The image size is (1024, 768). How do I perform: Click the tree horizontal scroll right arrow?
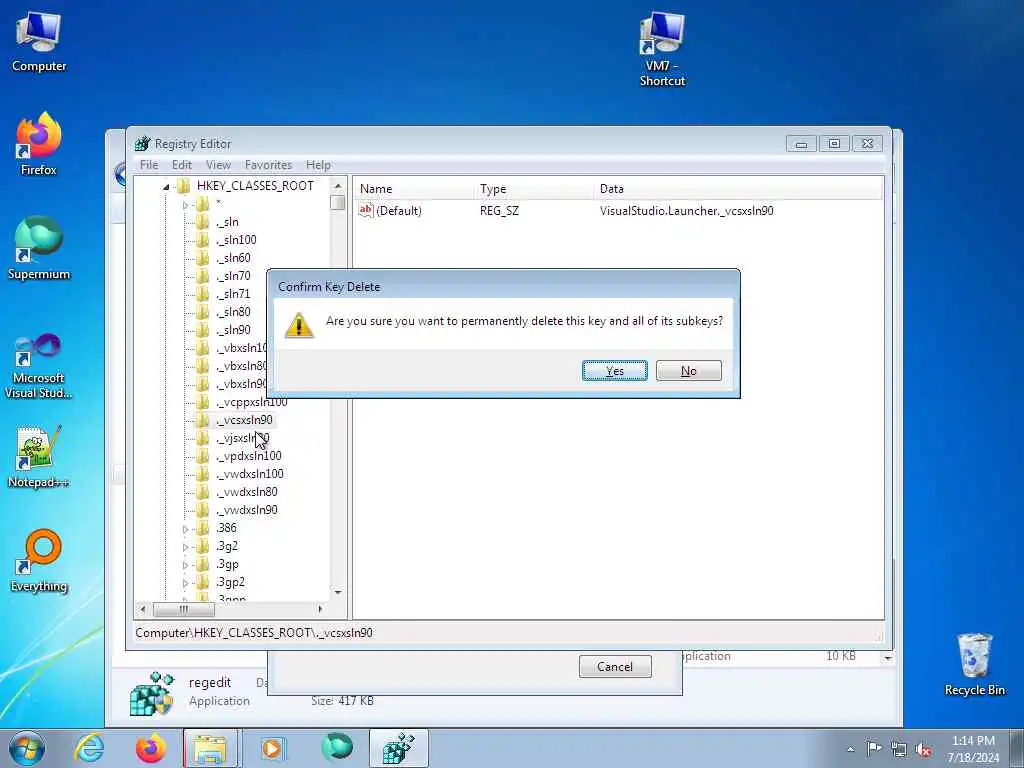(x=320, y=609)
